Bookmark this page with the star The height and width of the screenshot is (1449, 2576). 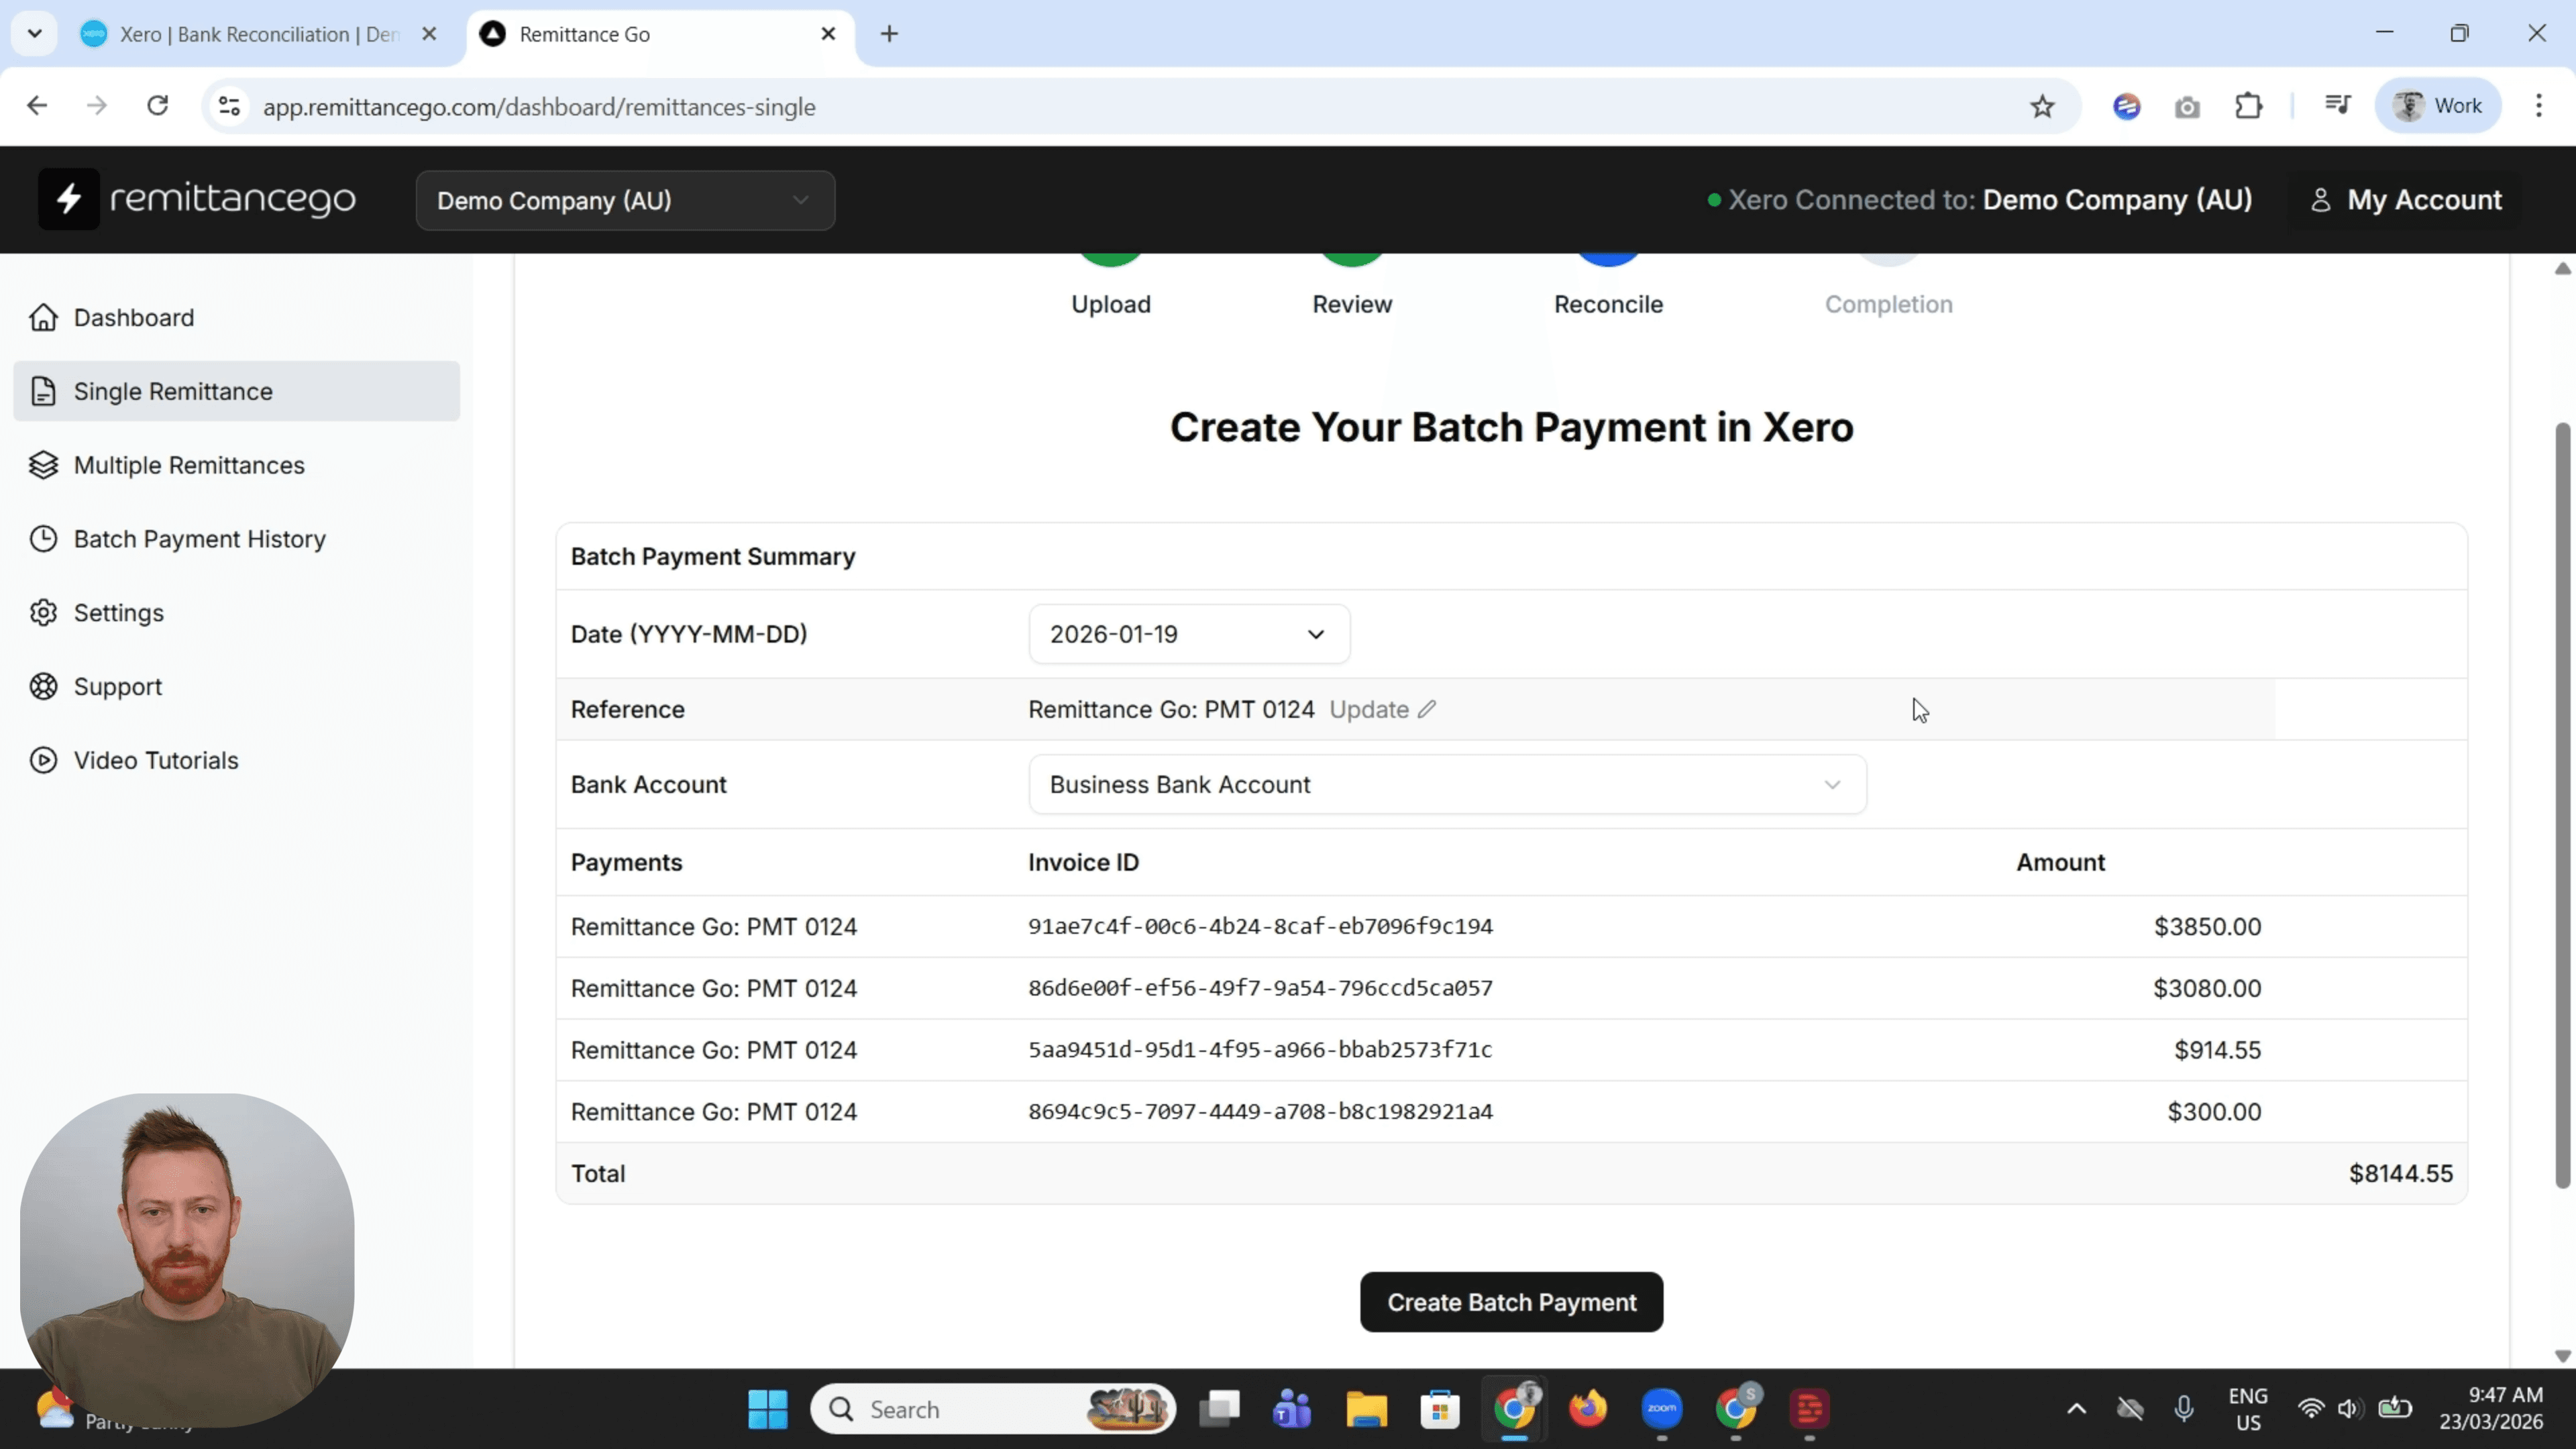(2041, 107)
